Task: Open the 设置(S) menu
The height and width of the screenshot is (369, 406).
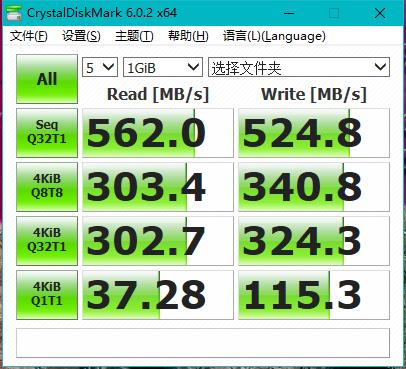Action: tap(81, 36)
